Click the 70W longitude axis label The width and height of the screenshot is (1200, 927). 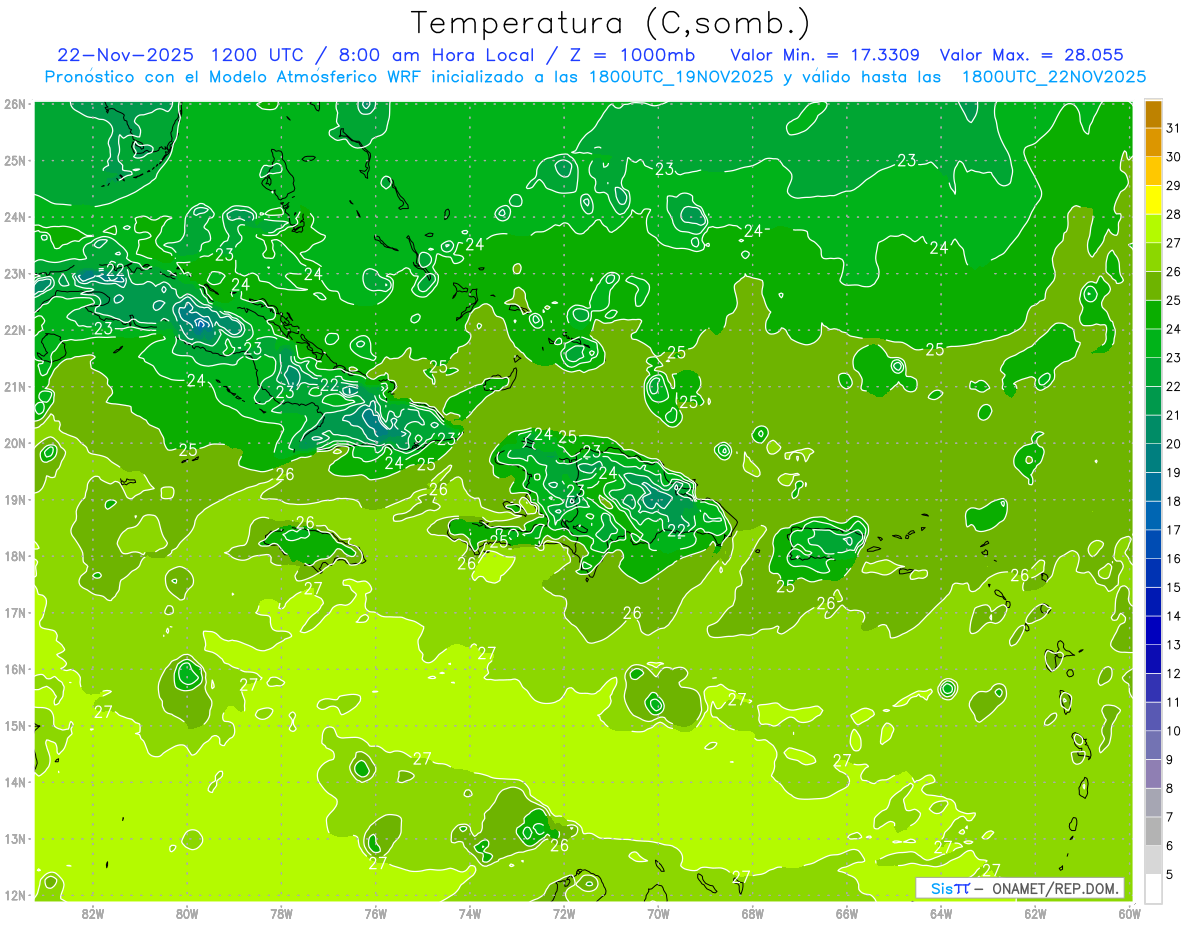click(x=658, y=912)
